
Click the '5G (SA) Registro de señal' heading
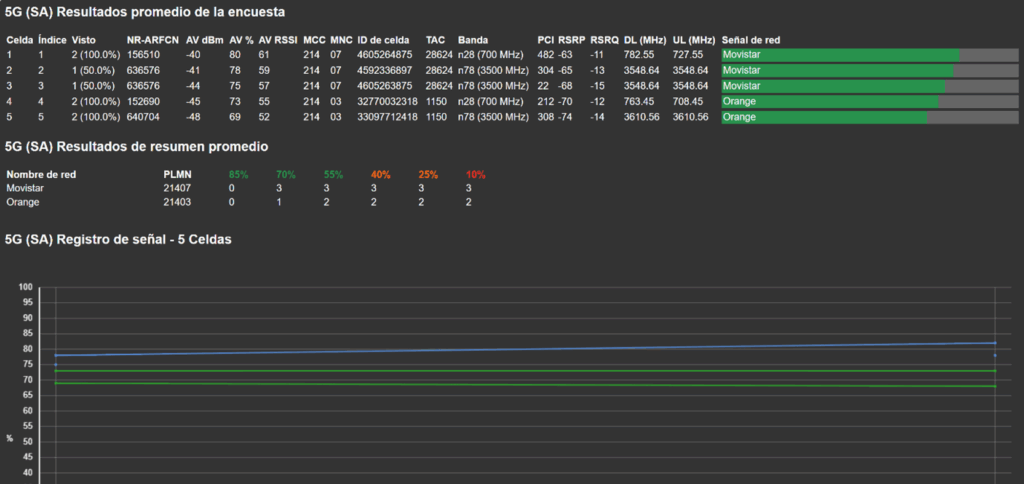[119, 241]
